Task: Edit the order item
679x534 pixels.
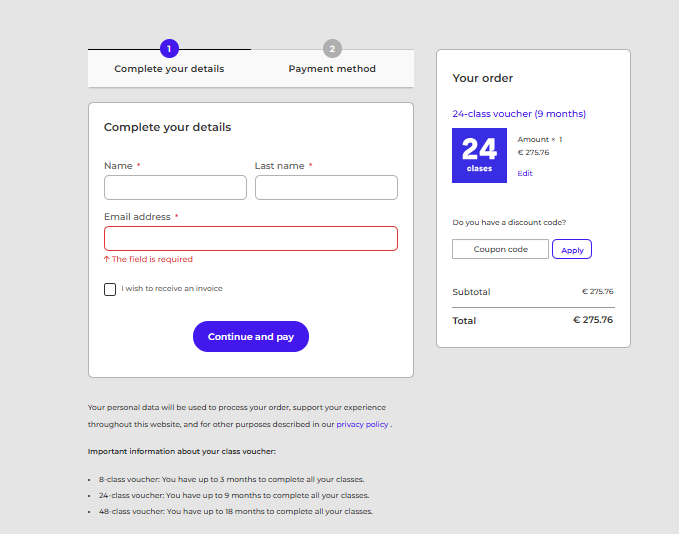Action: pos(525,173)
